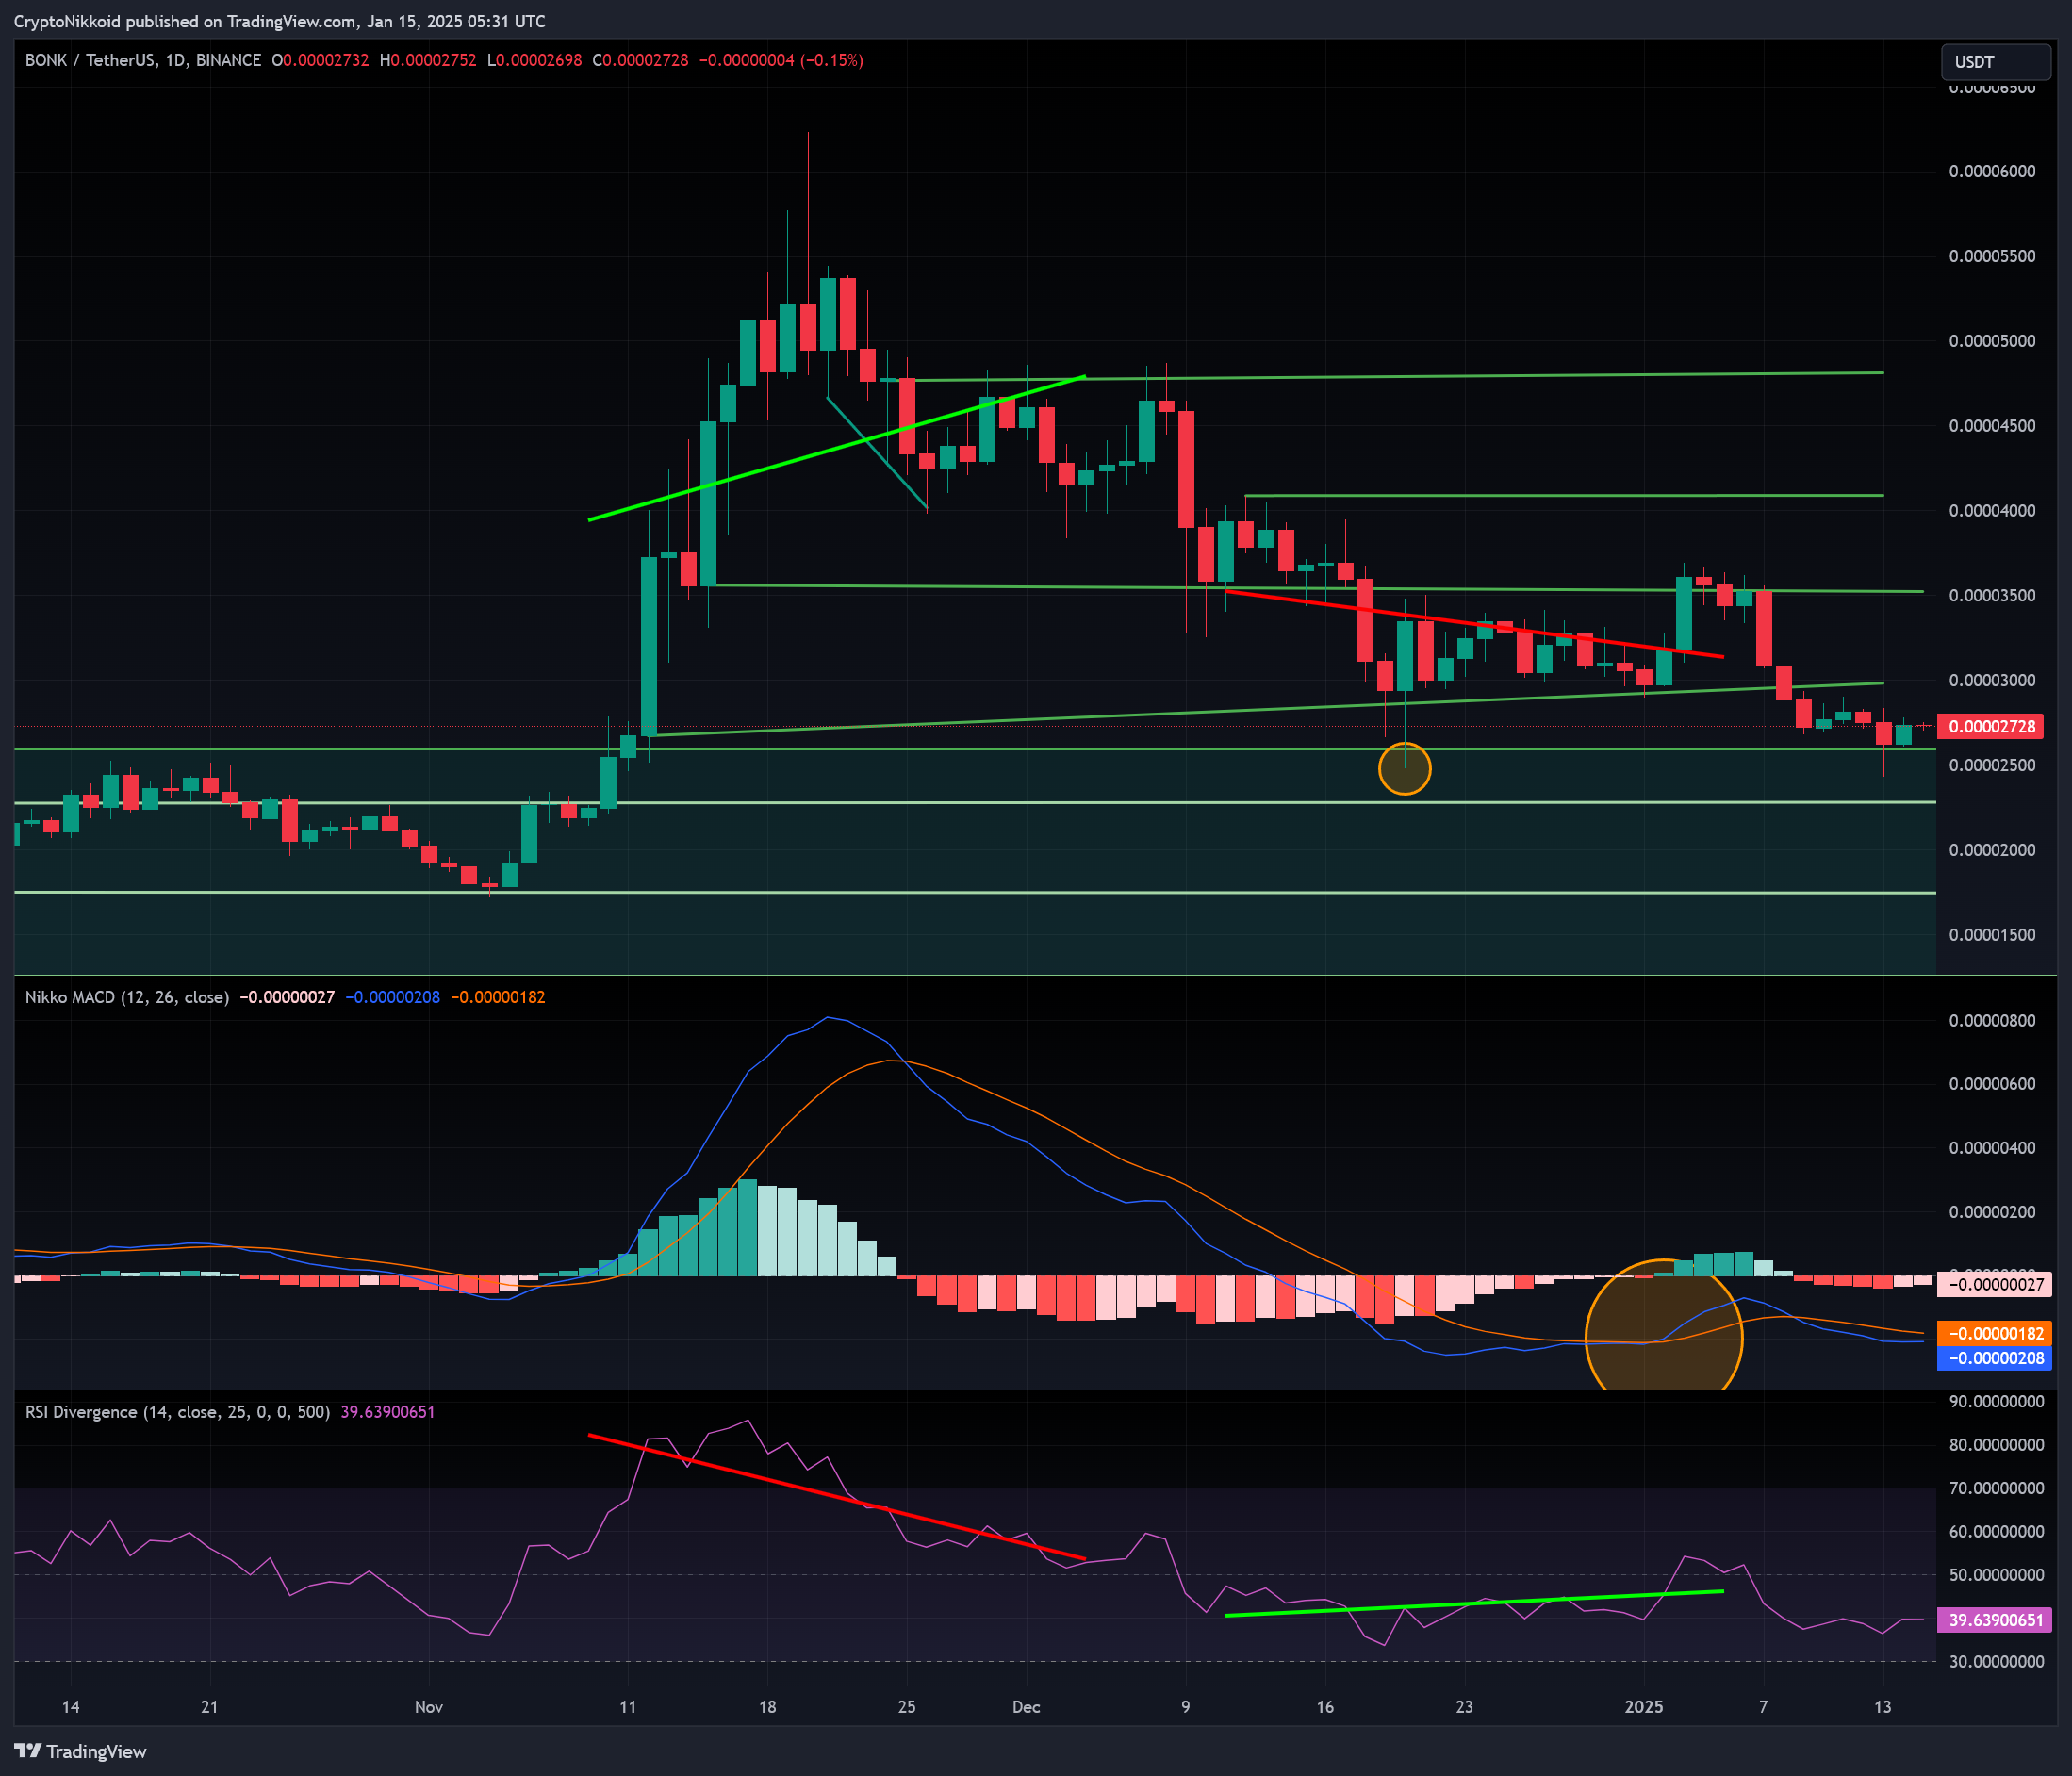The image size is (2072, 1776).
Task: Click the red trendline on the RSI pane
Action: pyautogui.click(x=837, y=1497)
